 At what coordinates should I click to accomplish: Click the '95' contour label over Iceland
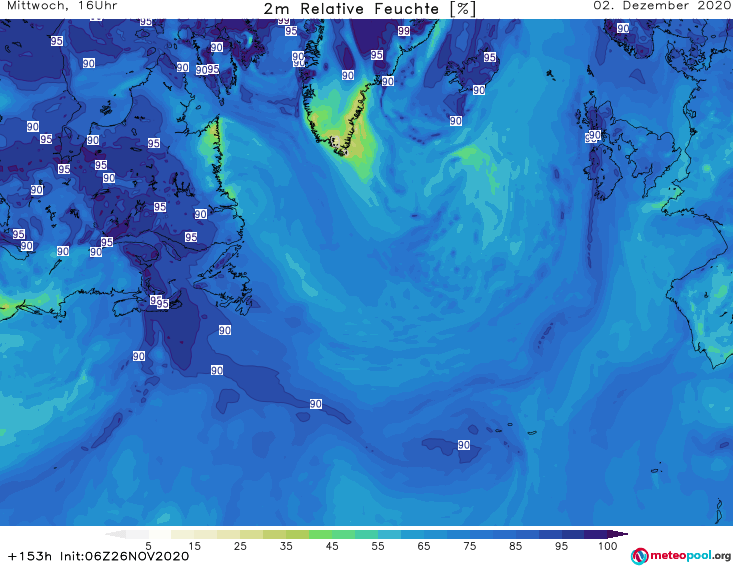[489, 57]
